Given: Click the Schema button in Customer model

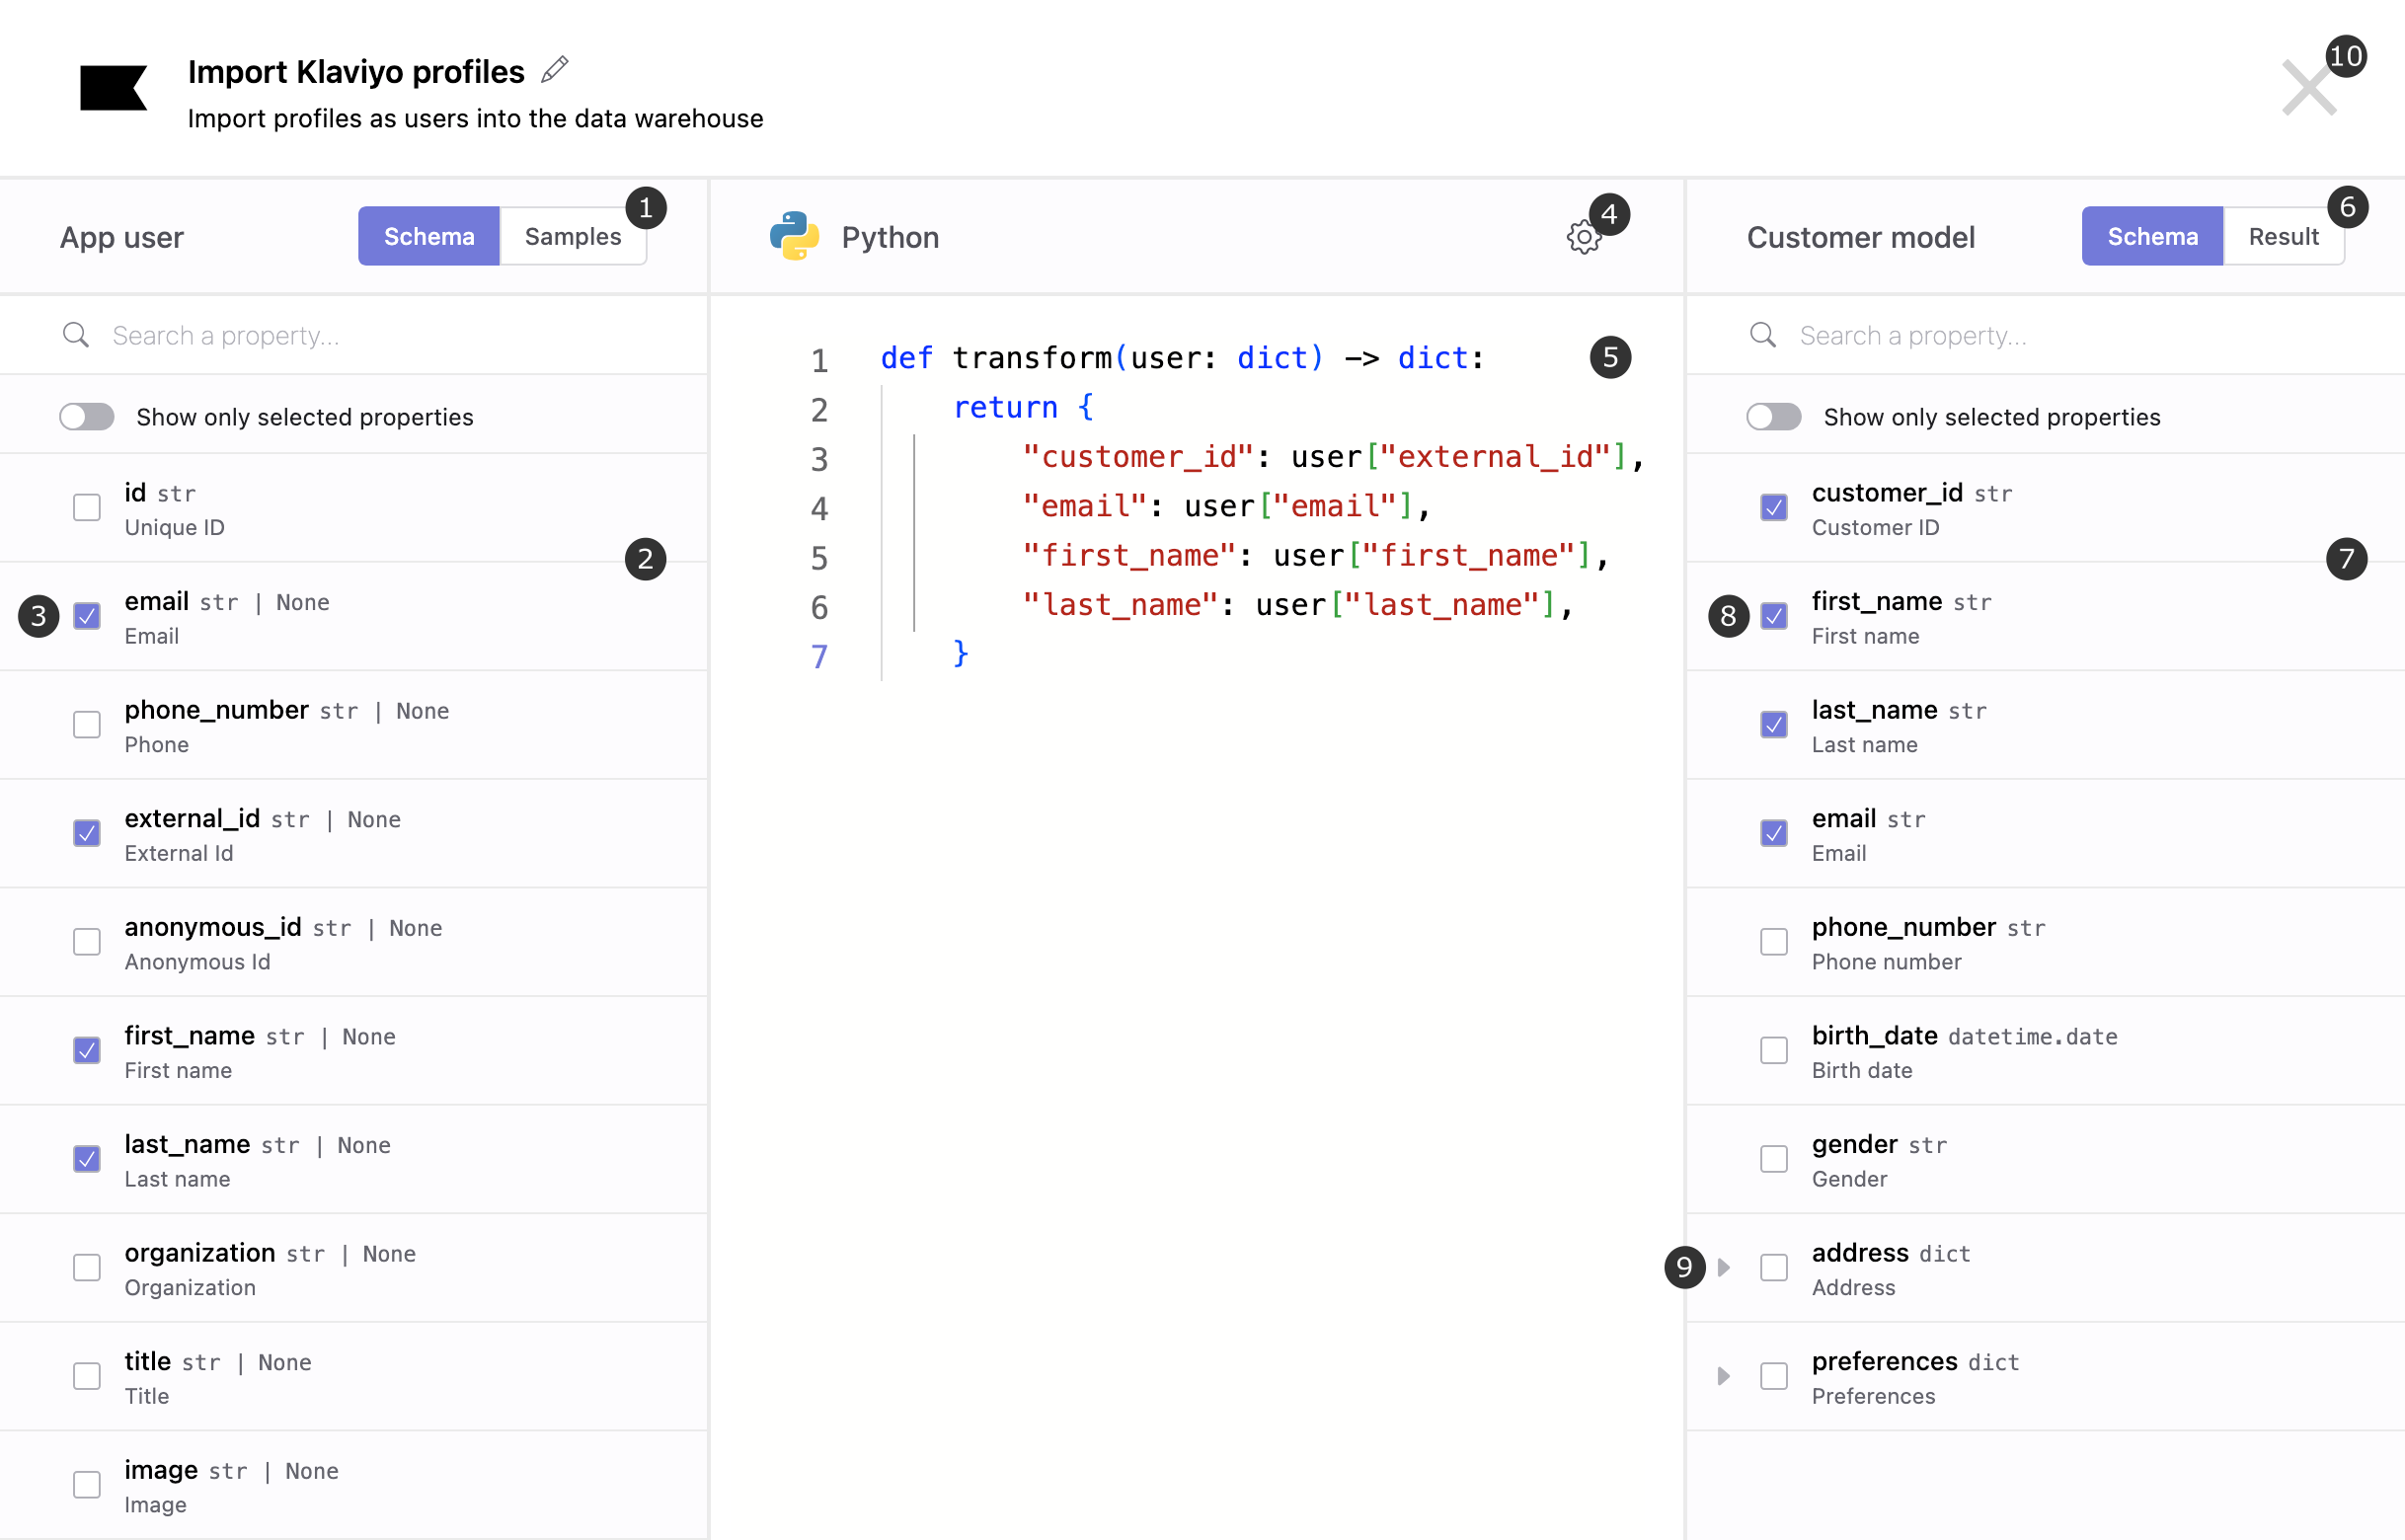Looking at the screenshot, I should [x=2152, y=236].
